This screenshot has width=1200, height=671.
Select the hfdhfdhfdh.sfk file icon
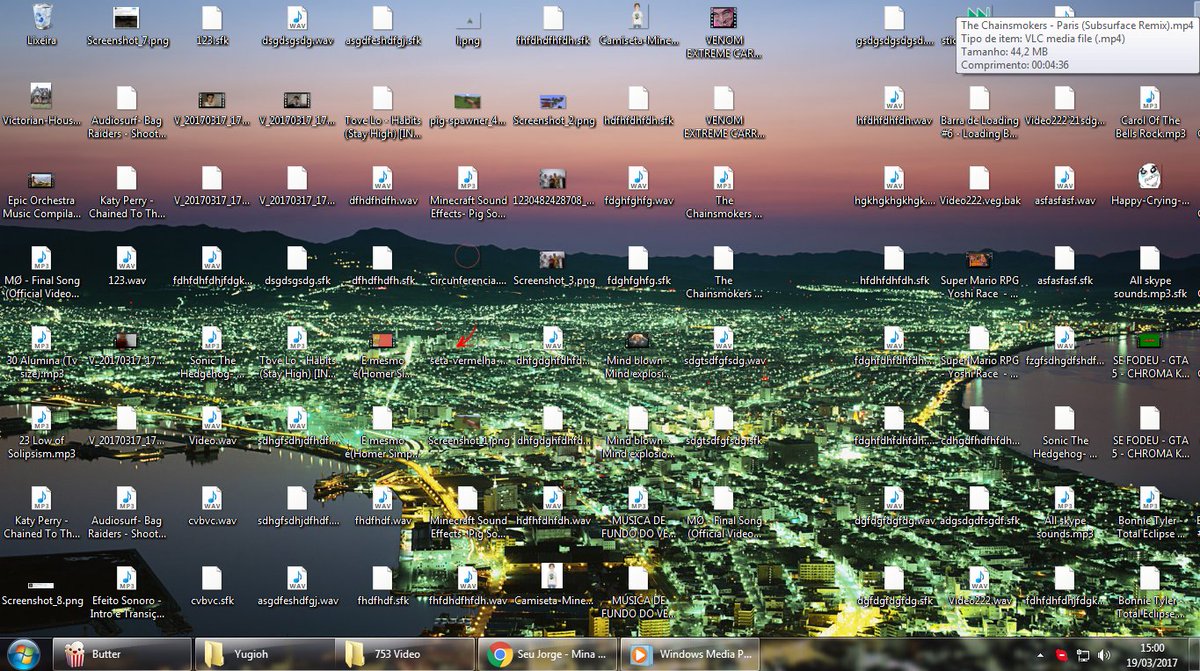pyautogui.click(x=894, y=265)
